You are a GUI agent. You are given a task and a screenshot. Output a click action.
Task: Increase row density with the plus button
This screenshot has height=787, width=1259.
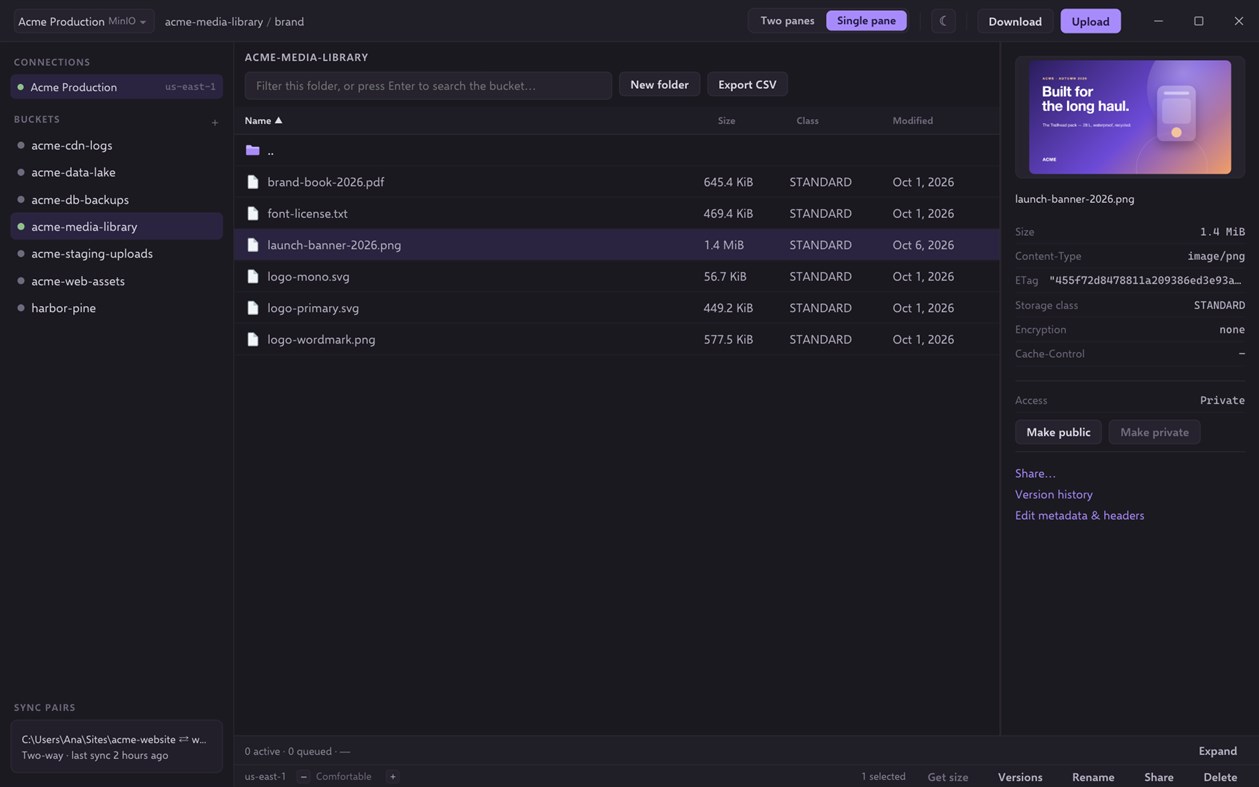393,777
